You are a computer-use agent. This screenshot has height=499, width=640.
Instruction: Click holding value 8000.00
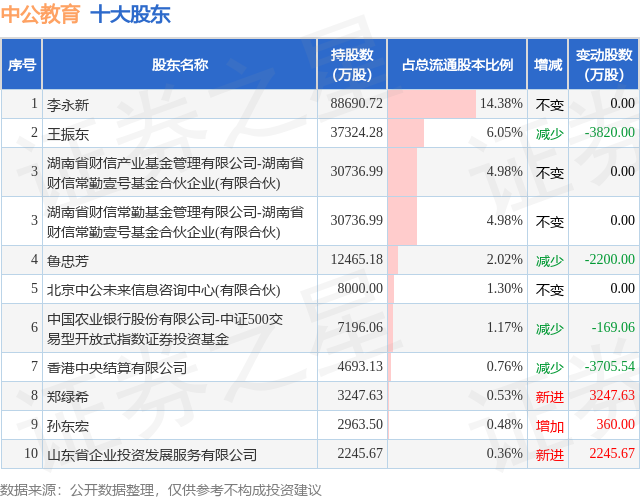point(360,288)
